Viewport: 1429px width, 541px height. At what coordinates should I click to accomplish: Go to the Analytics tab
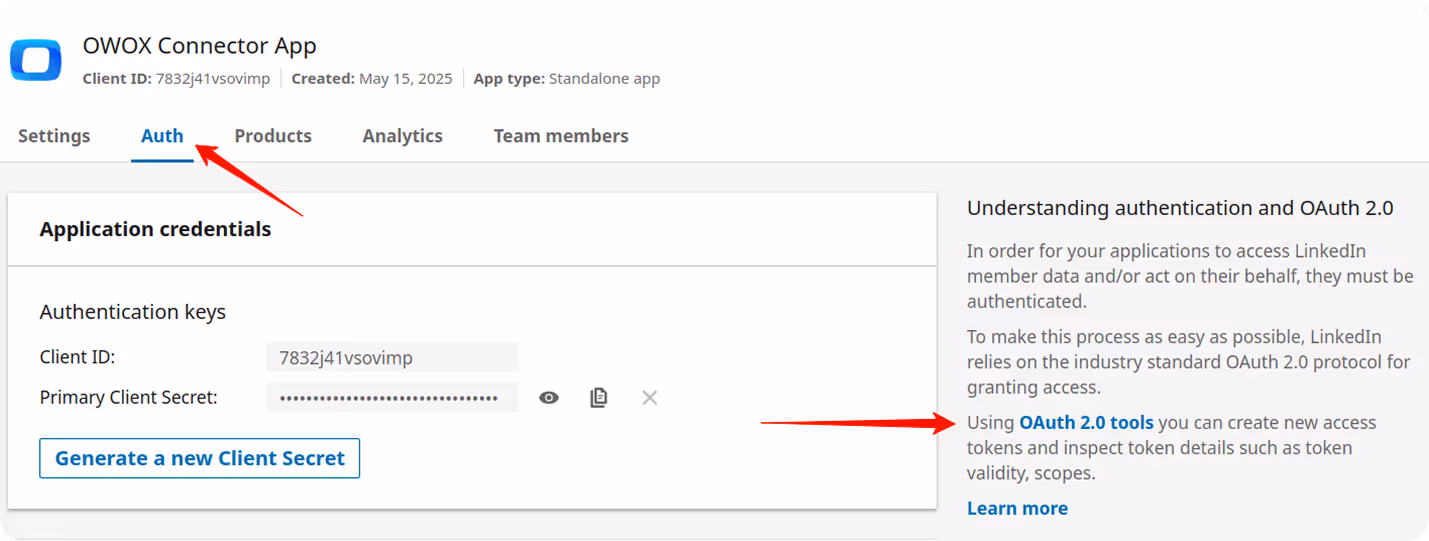(403, 136)
